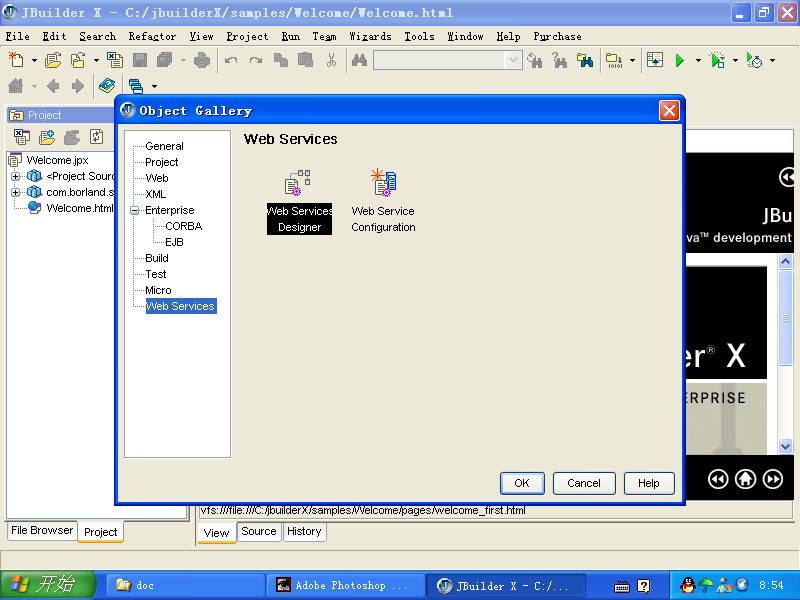Click the Print icon in toolbar

click(202, 61)
